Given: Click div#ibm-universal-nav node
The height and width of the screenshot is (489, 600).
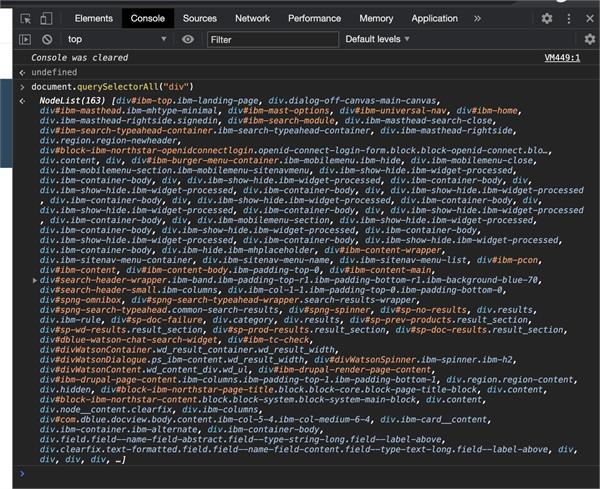Looking at the screenshot, I should 393,111.
